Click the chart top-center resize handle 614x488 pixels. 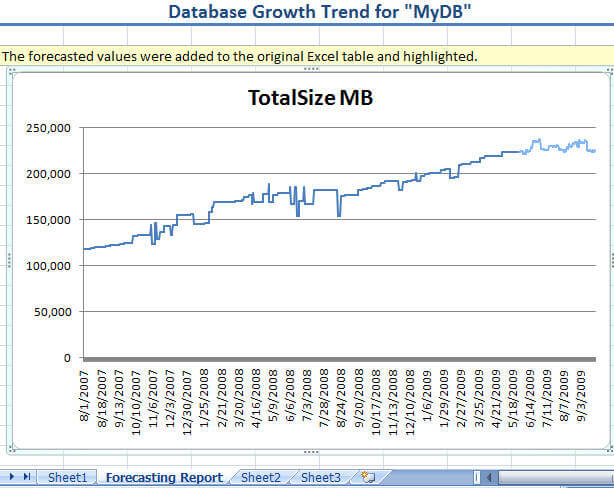(x=311, y=69)
